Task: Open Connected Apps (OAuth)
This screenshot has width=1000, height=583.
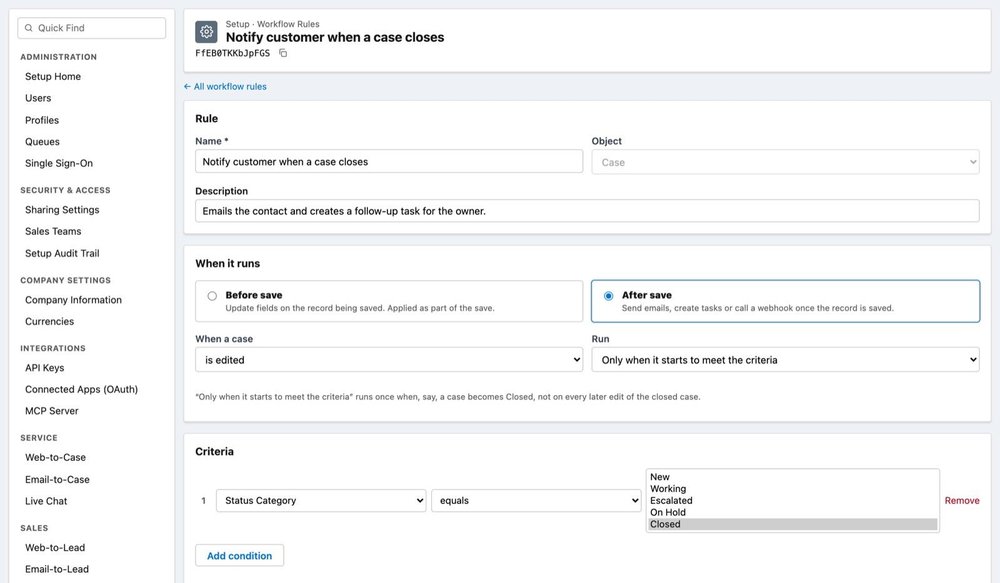Action: coord(81,390)
